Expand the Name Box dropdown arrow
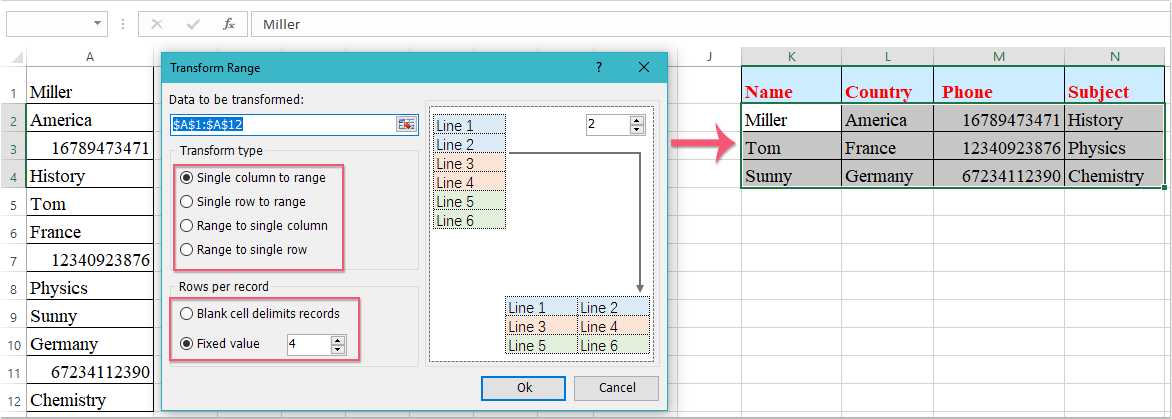Screen dimensions: 1172x419 pos(97,23)
